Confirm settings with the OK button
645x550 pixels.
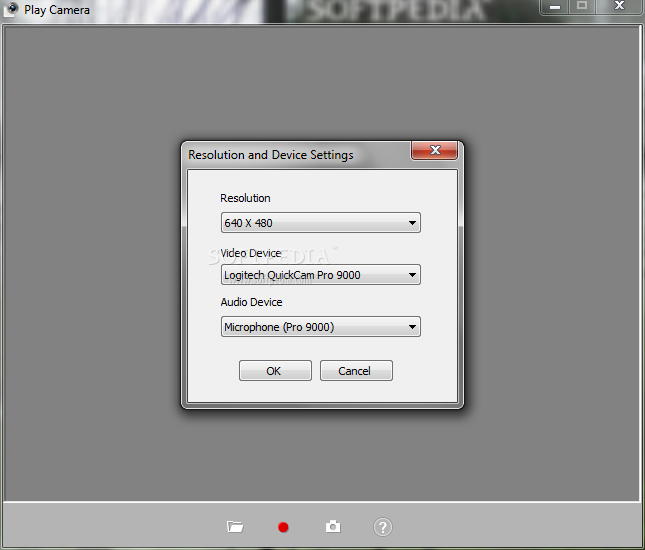pos(275,371)
